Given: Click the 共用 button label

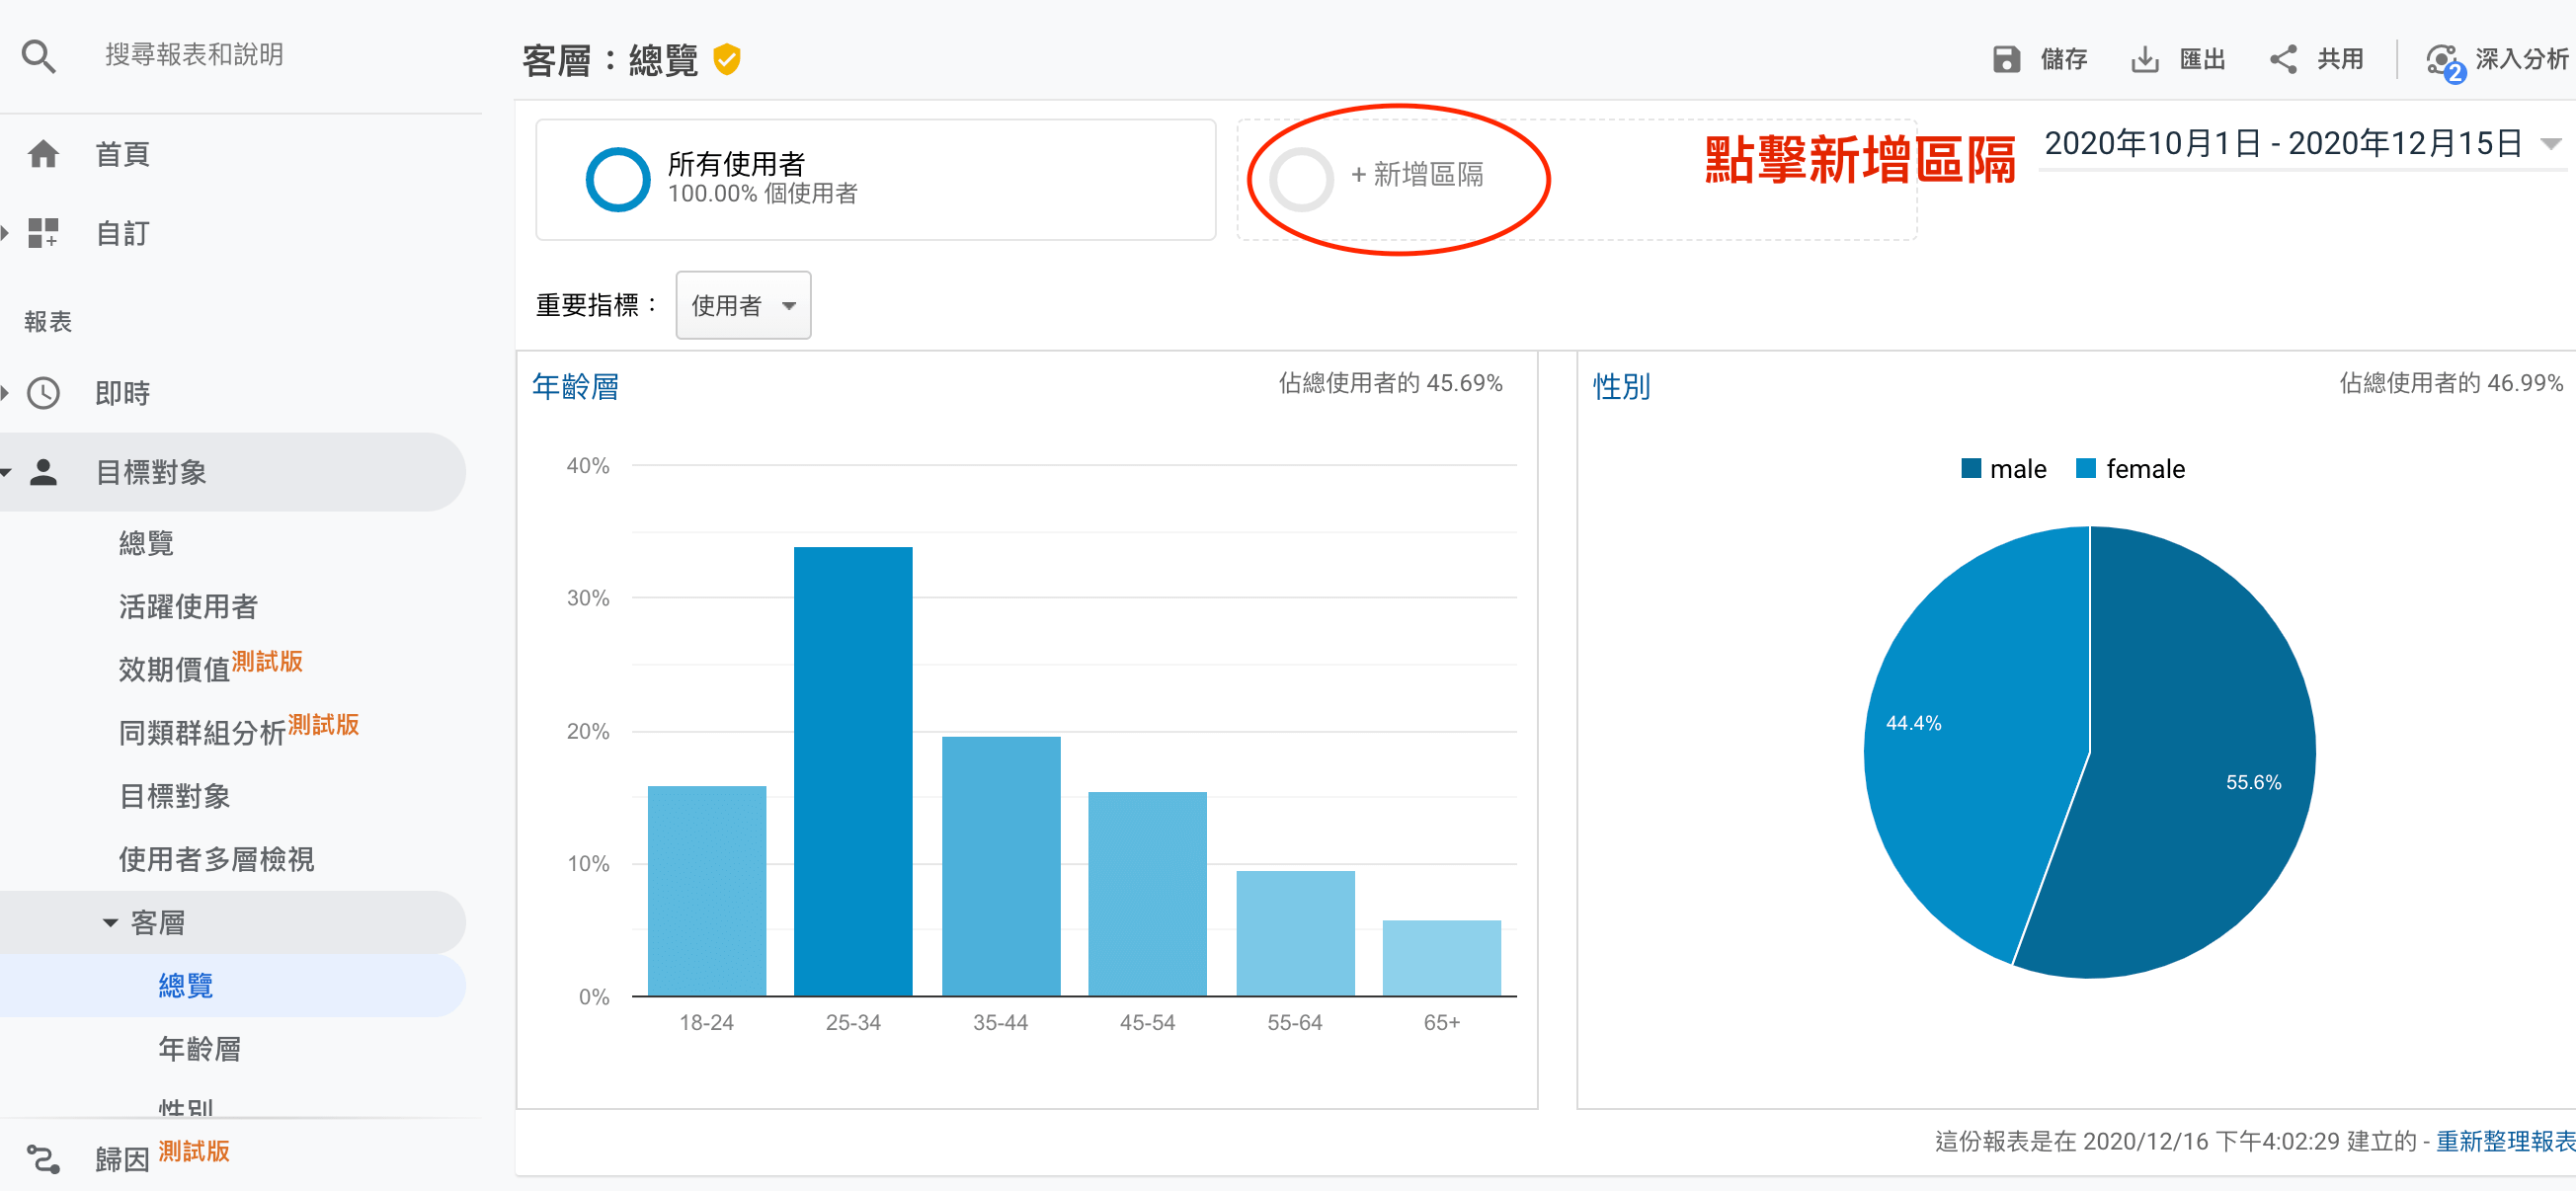Looking at the screenshot, I should point(2341,59).
